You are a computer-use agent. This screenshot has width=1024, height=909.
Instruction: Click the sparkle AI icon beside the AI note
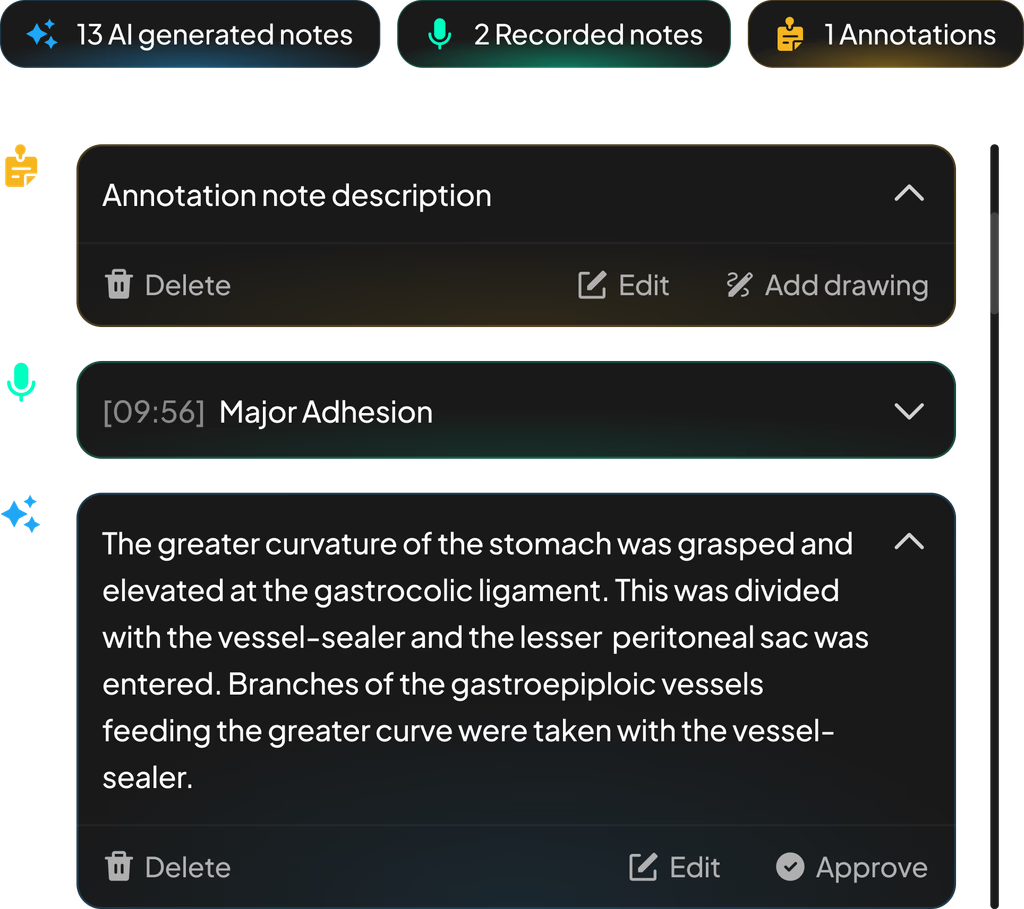tap(22, 513)
